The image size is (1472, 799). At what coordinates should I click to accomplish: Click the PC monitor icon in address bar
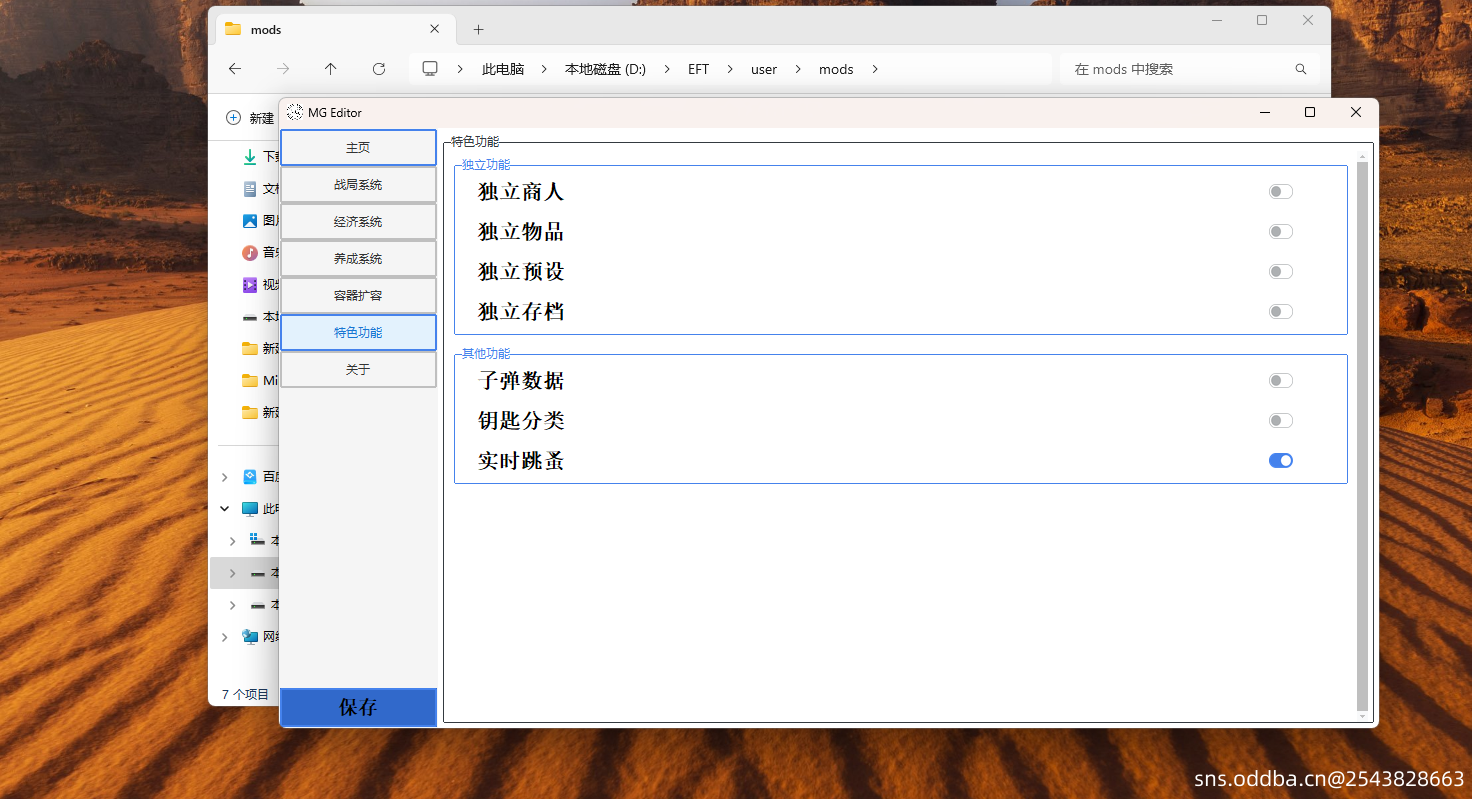click(431, 69)
